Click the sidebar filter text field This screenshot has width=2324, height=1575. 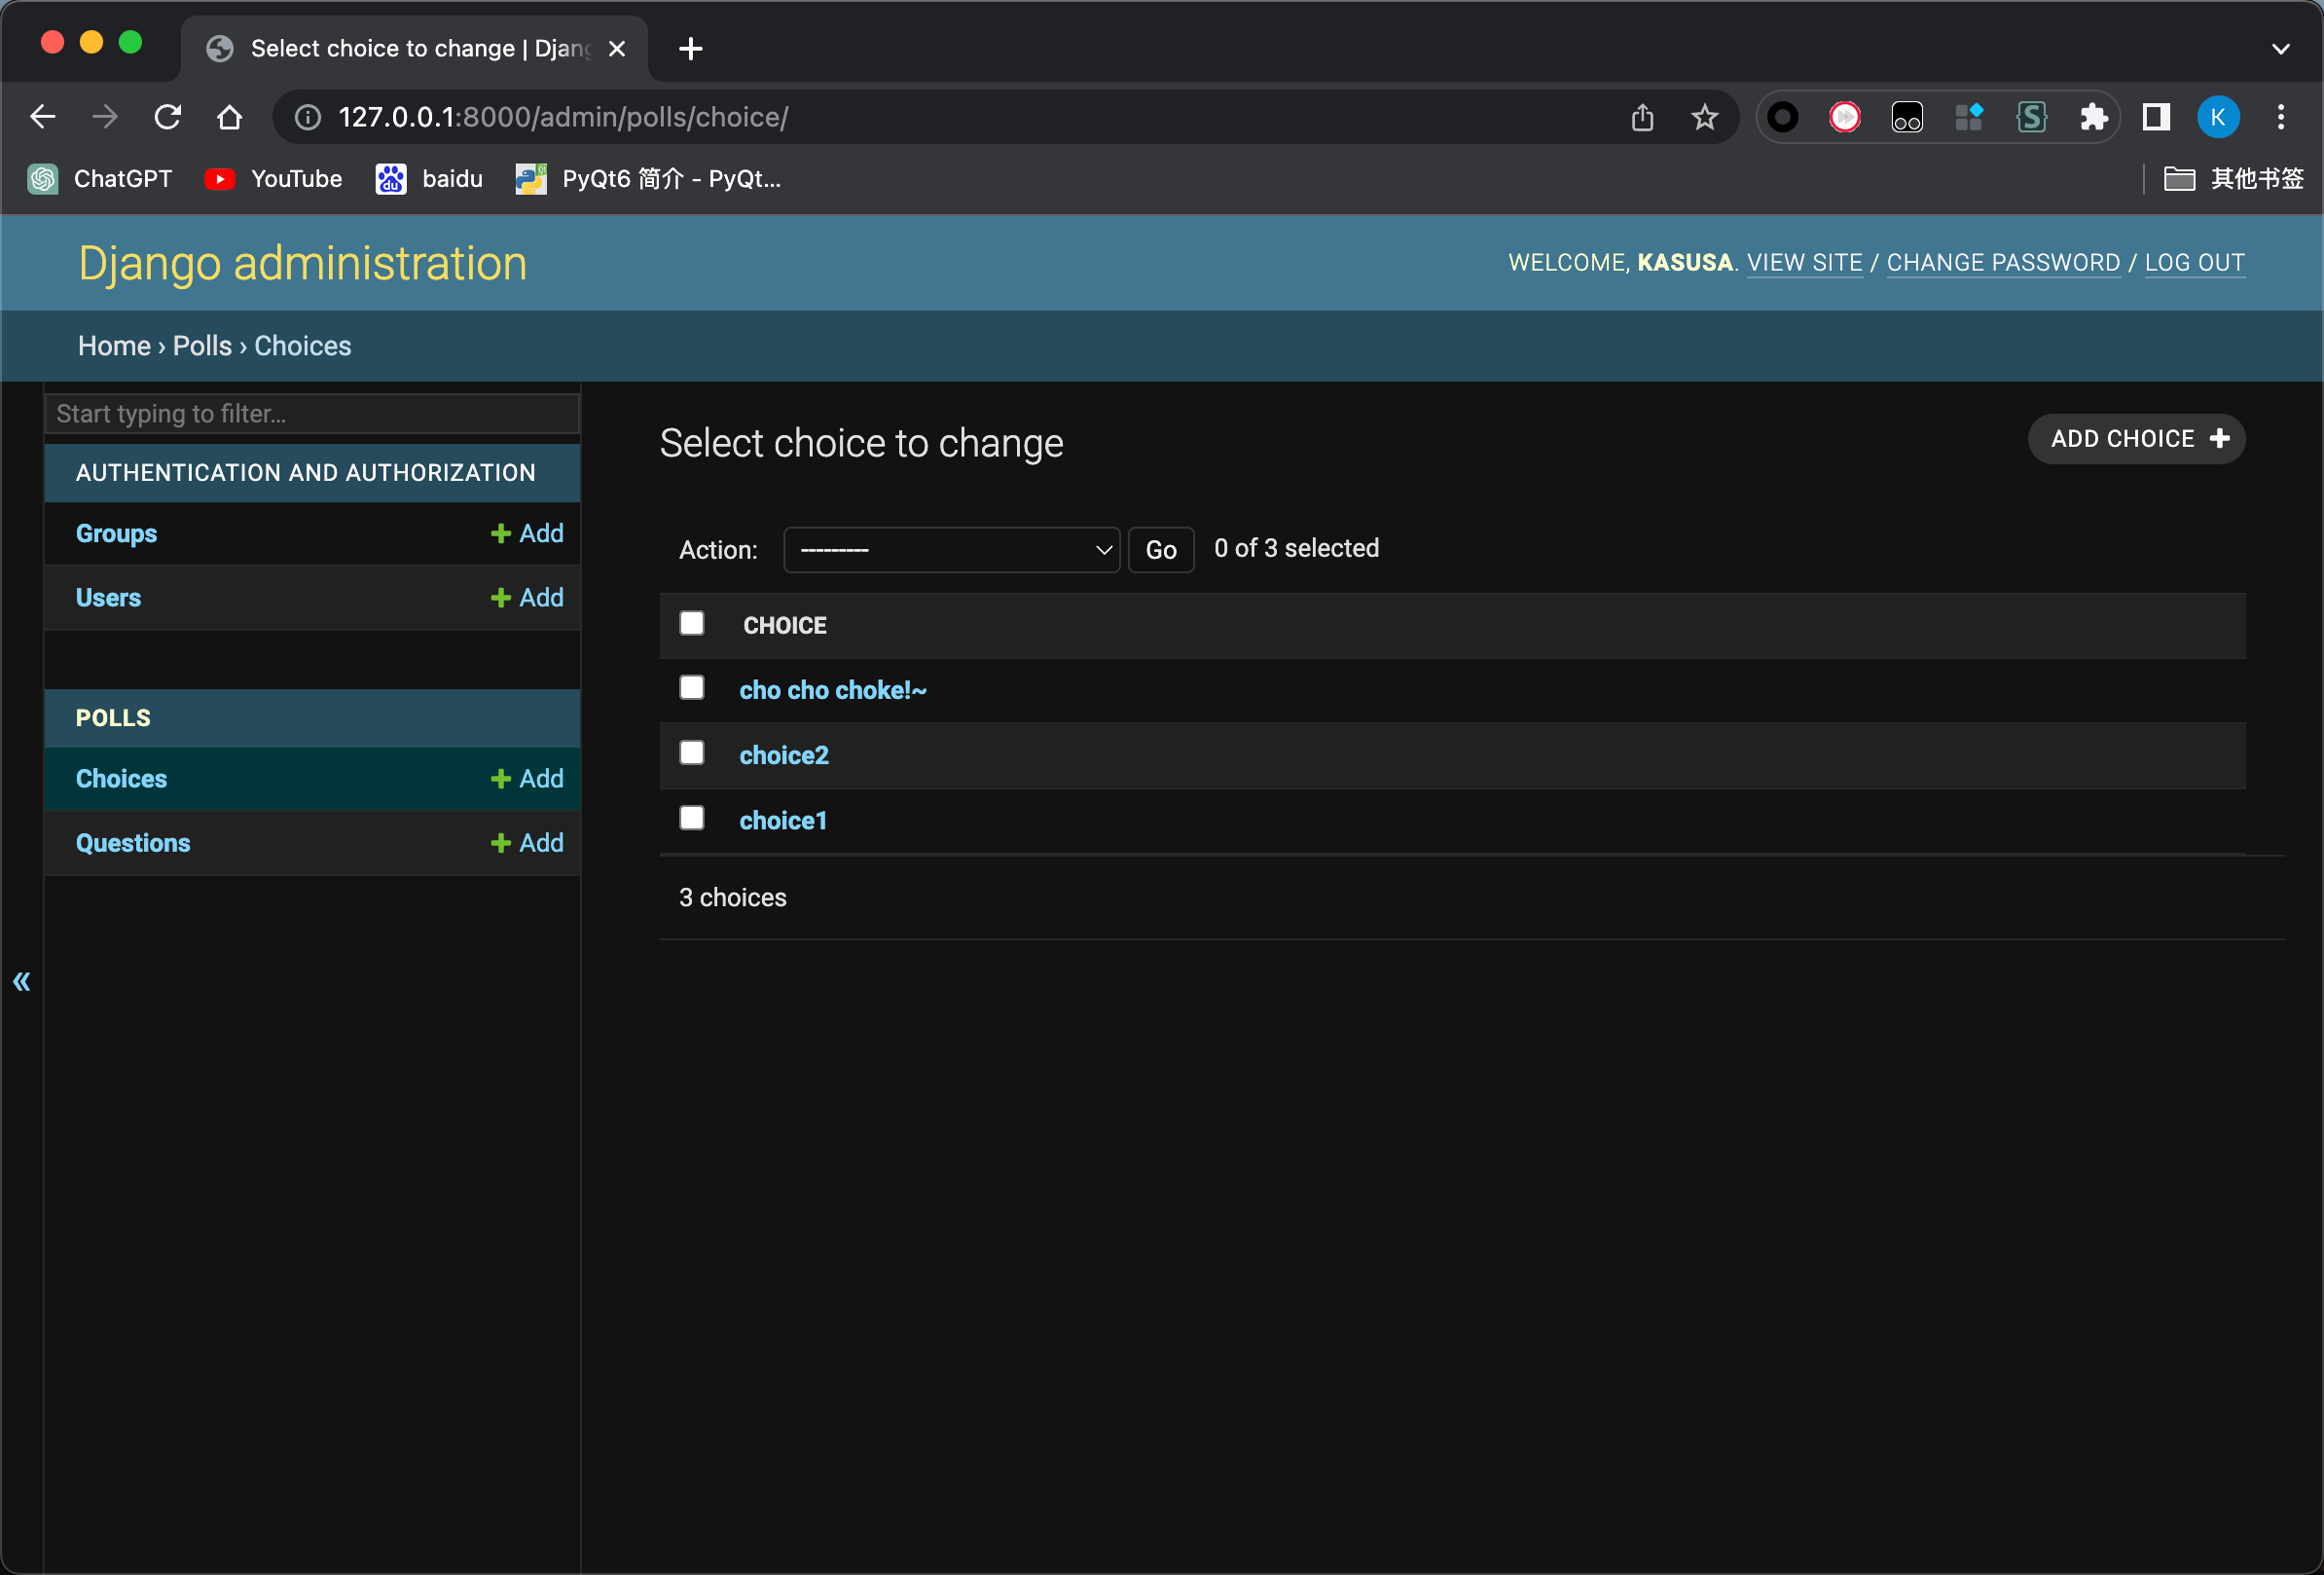311,414
